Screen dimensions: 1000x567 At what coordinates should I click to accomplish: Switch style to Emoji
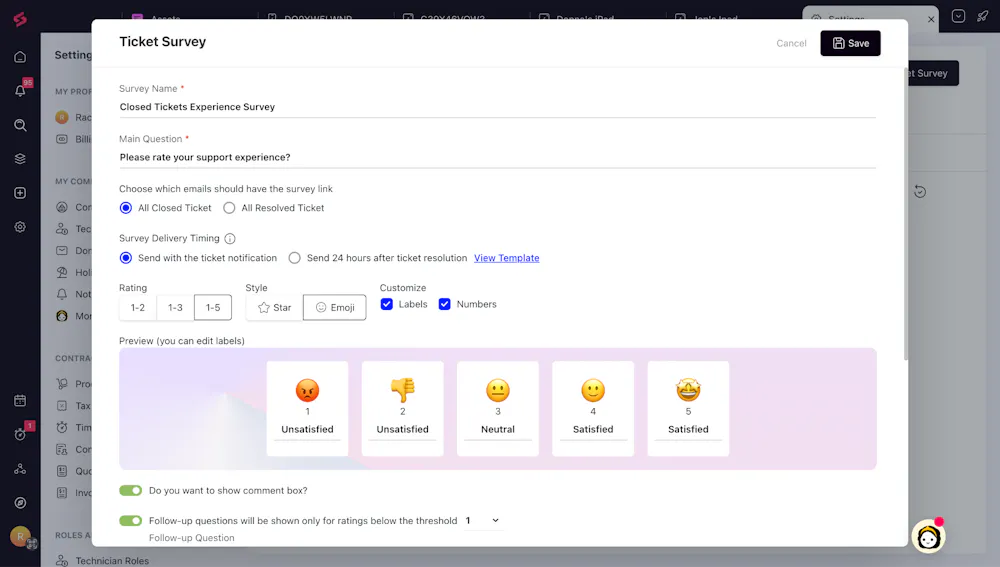point(335,307)
